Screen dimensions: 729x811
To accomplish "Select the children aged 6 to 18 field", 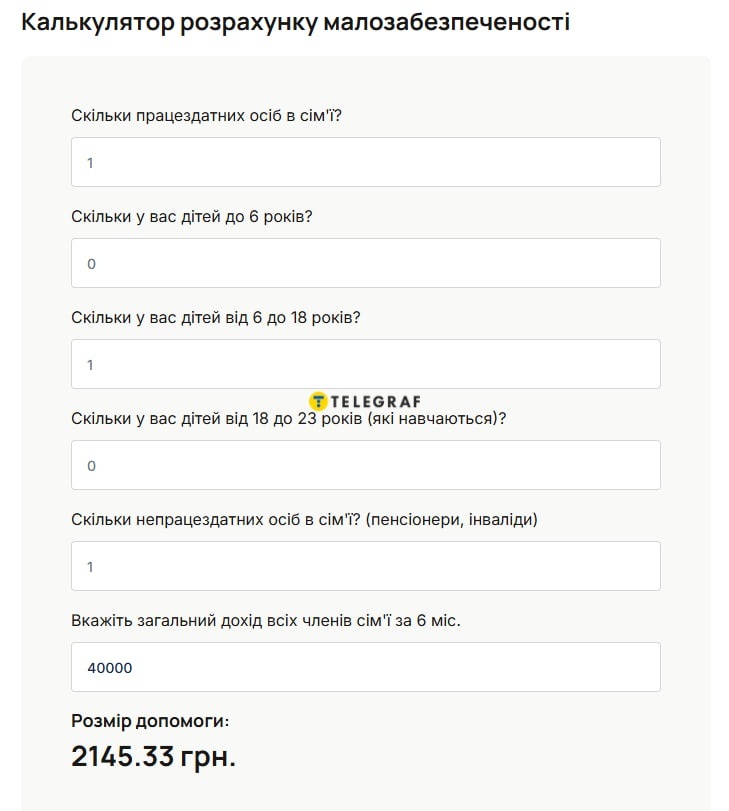I will (x=365, y=364).
